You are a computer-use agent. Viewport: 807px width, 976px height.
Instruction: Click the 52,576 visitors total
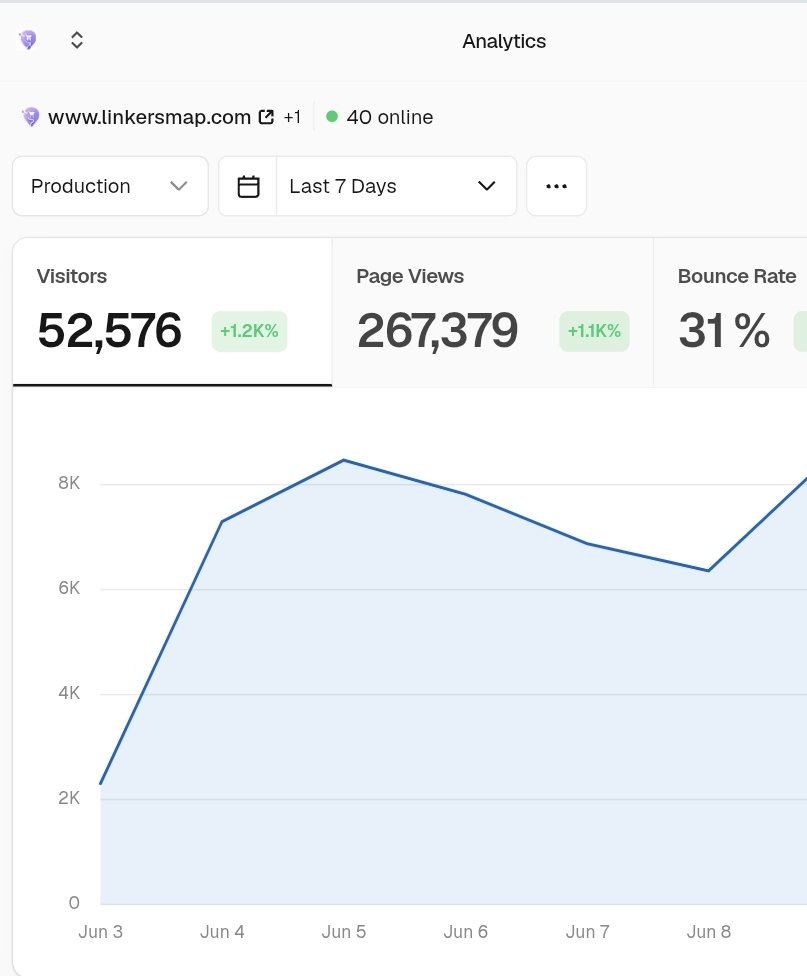click(x=110, y=331)
